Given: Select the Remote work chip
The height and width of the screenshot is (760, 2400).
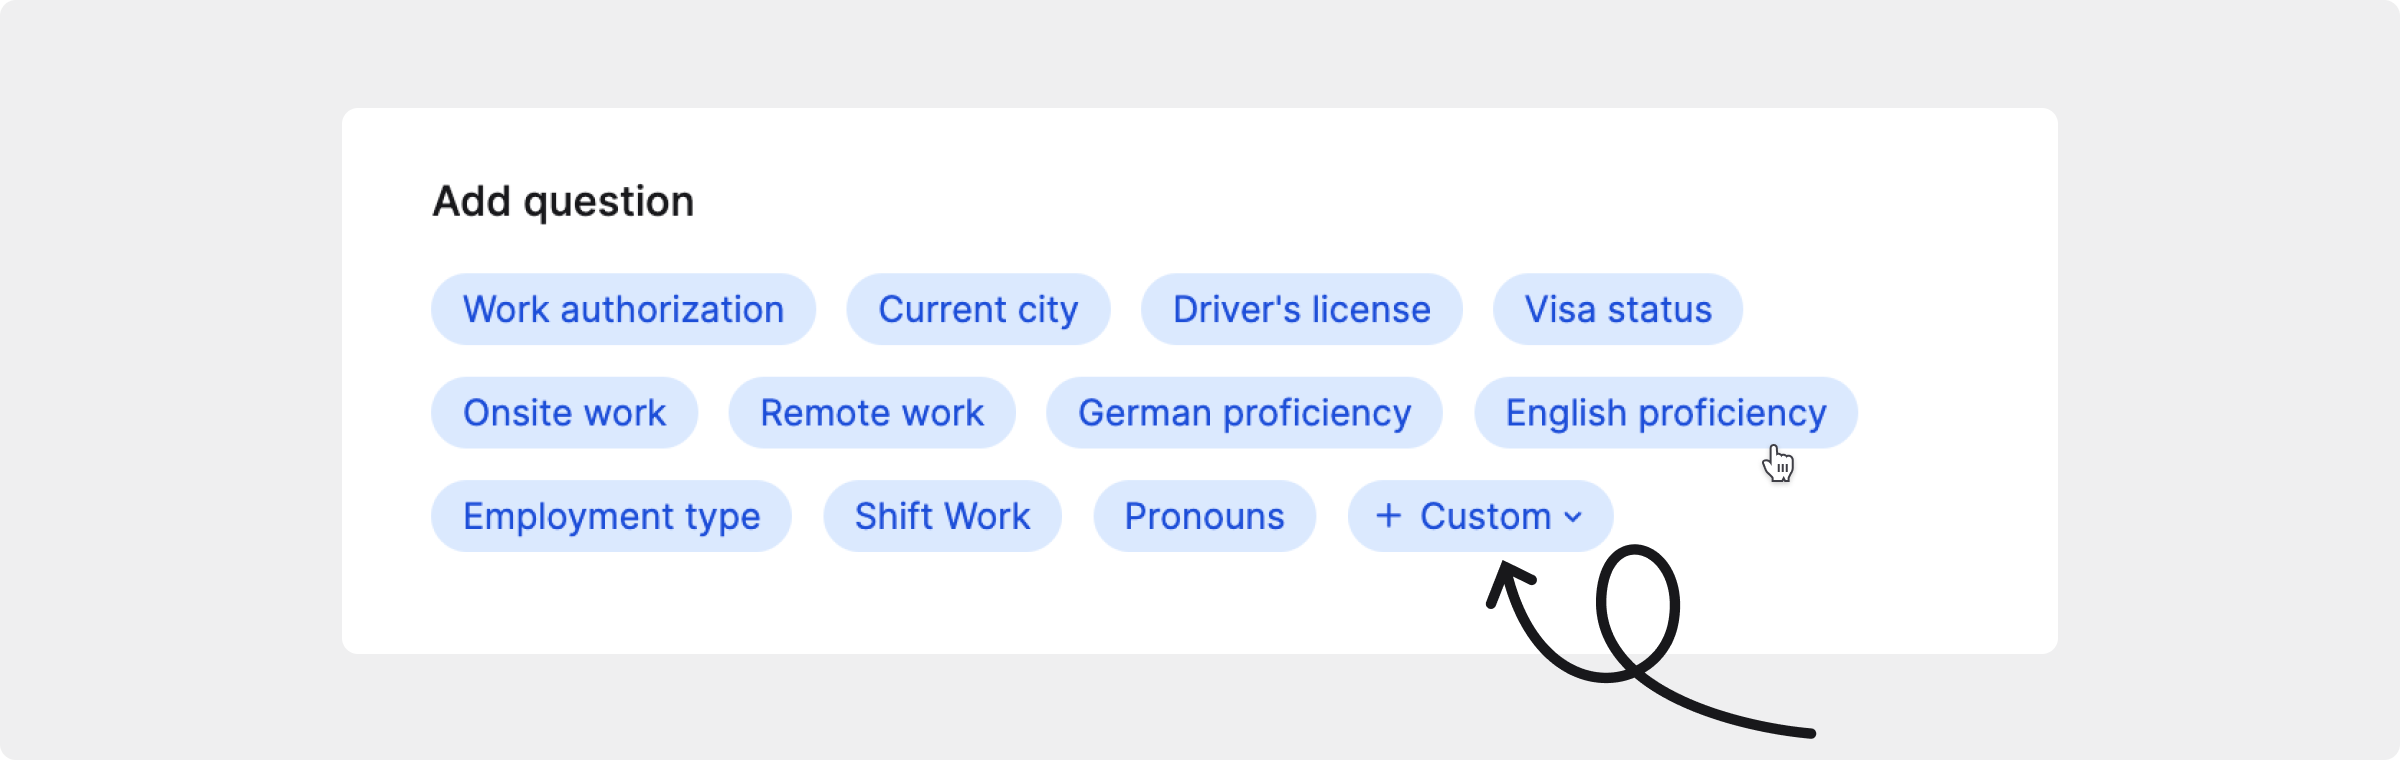Looking at the screenshot, I should pyautogui.click(x=871, y=413).
